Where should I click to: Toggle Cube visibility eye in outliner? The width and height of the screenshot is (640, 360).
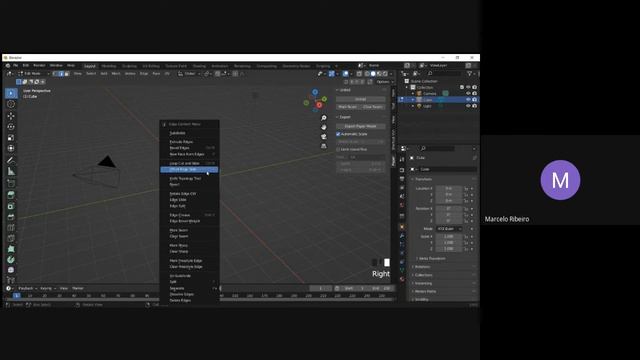click(468, 100)
